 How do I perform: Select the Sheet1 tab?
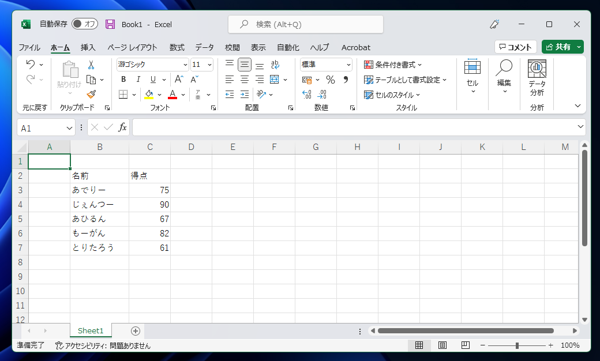point(91,330)
